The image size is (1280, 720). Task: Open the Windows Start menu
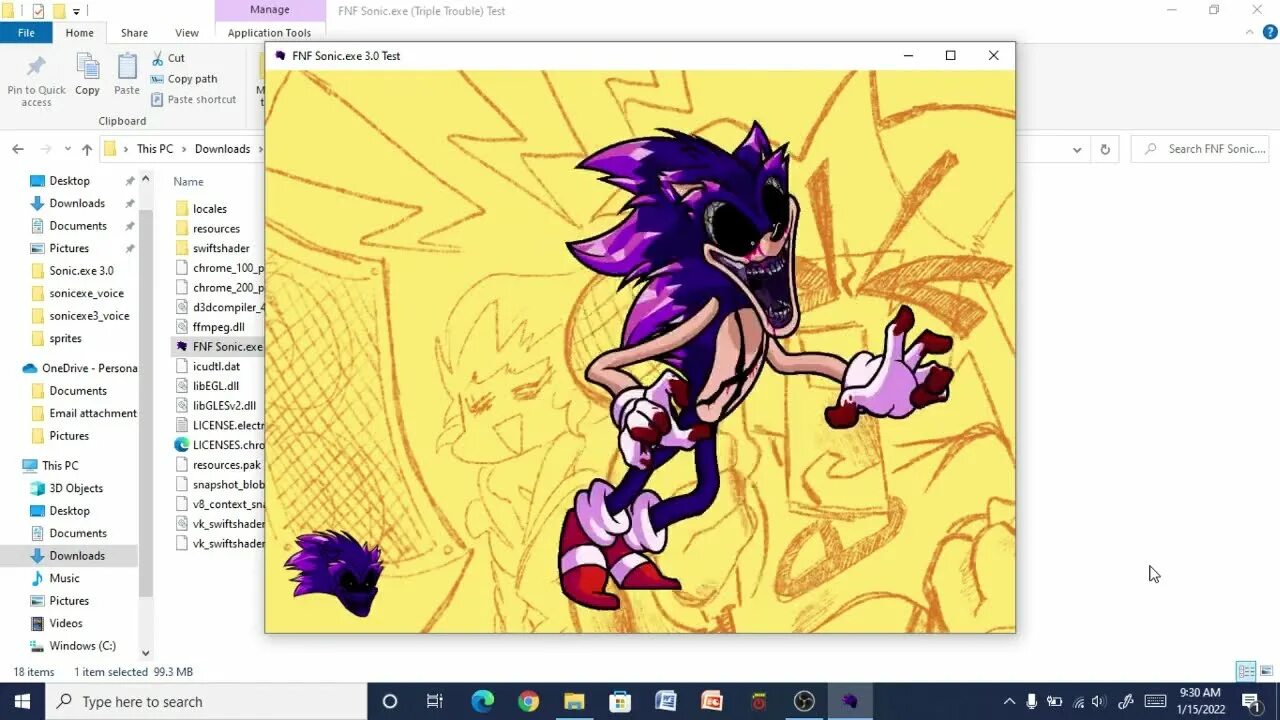click(22, 701)
